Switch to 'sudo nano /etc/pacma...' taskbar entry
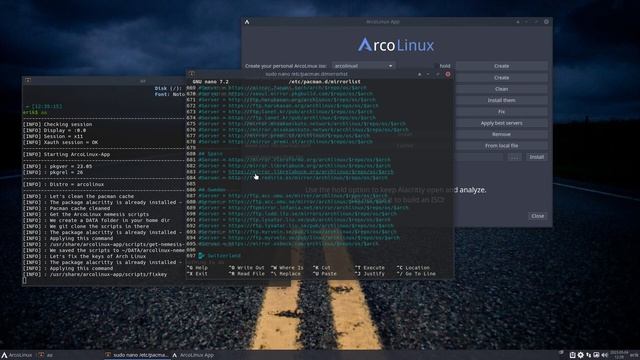The height and width of the screenshot is (360, 640). point(136,355)
